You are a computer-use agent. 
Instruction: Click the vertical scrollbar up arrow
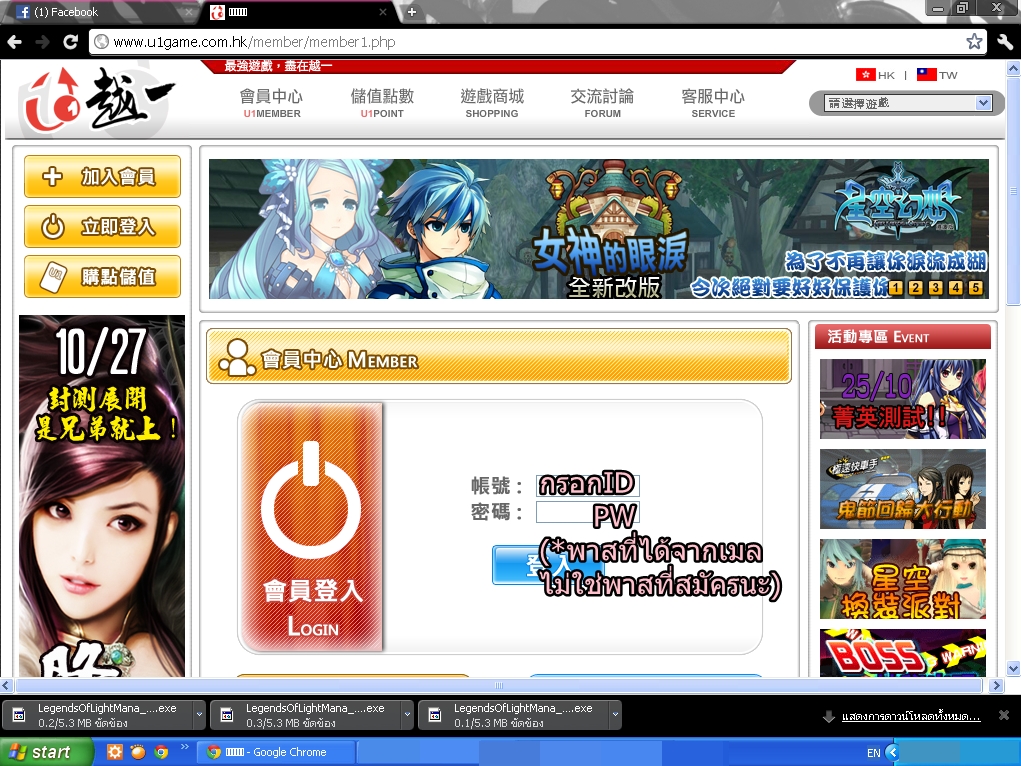tap(1014, 67)
